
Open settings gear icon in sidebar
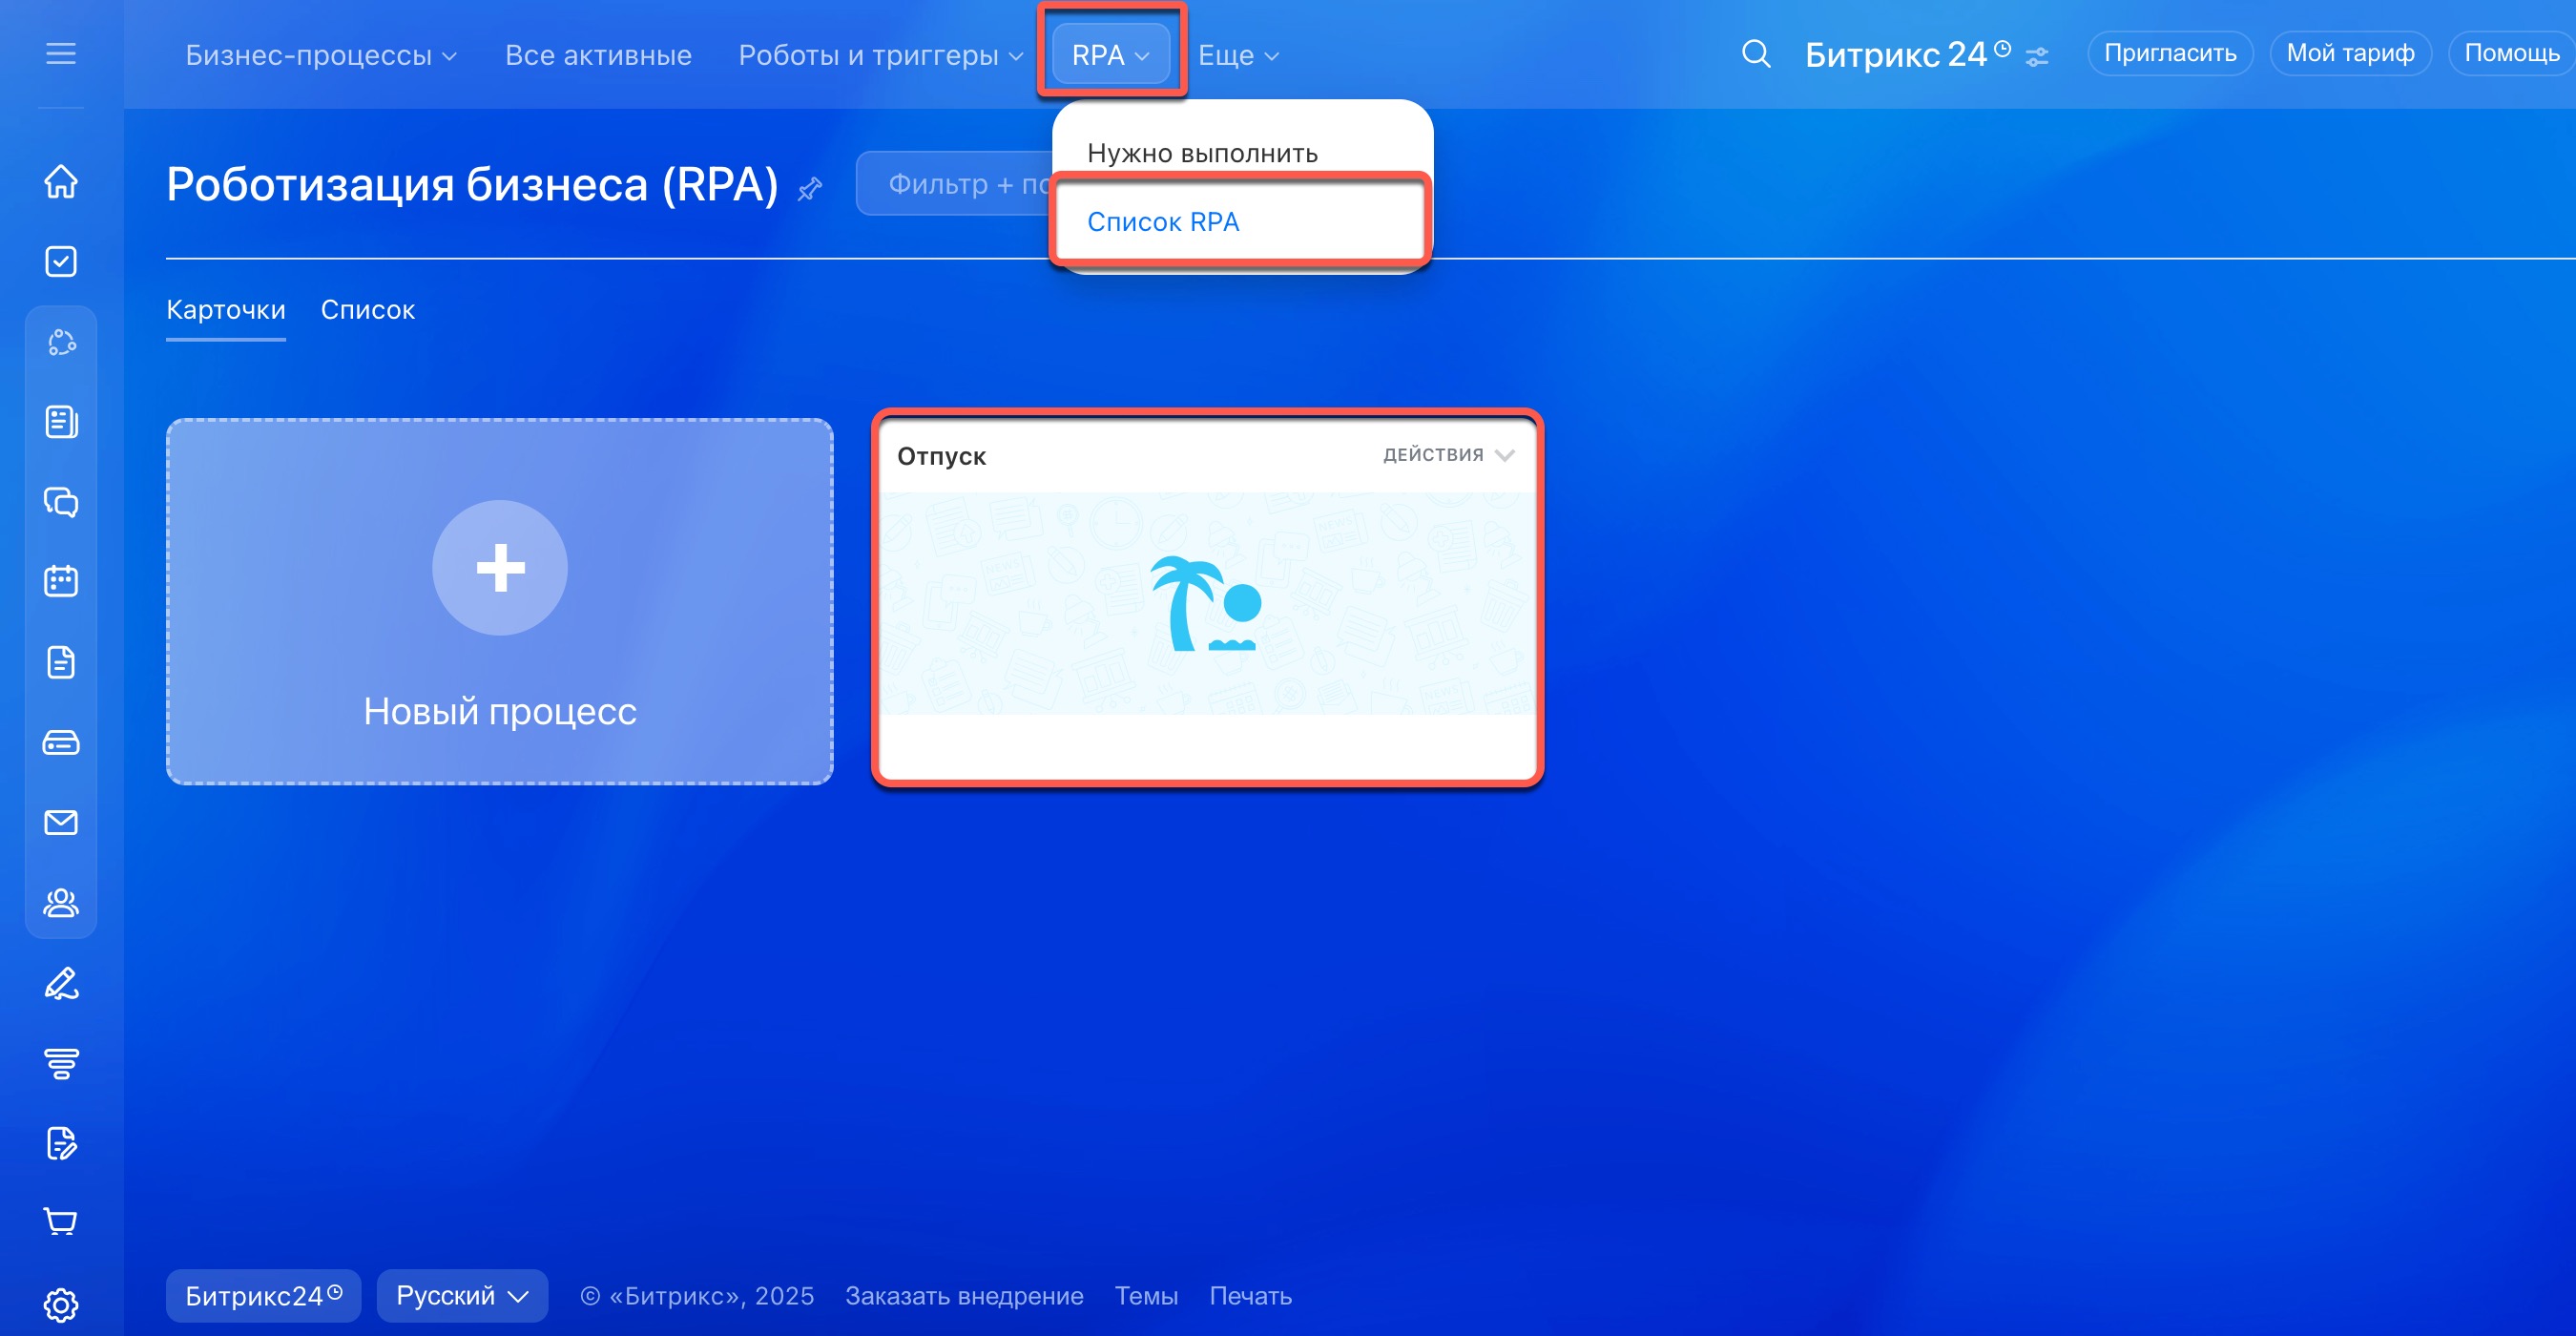(61, 1304)
